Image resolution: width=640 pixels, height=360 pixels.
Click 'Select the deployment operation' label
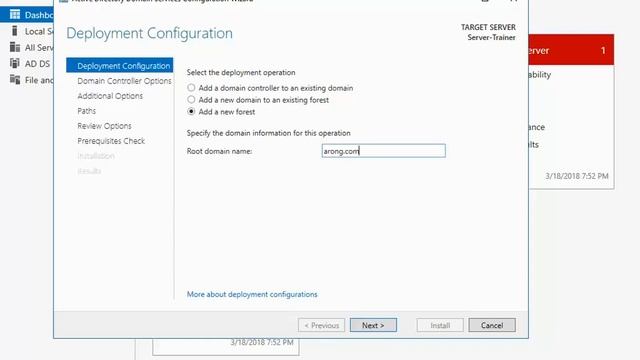(x=241, y=73)
